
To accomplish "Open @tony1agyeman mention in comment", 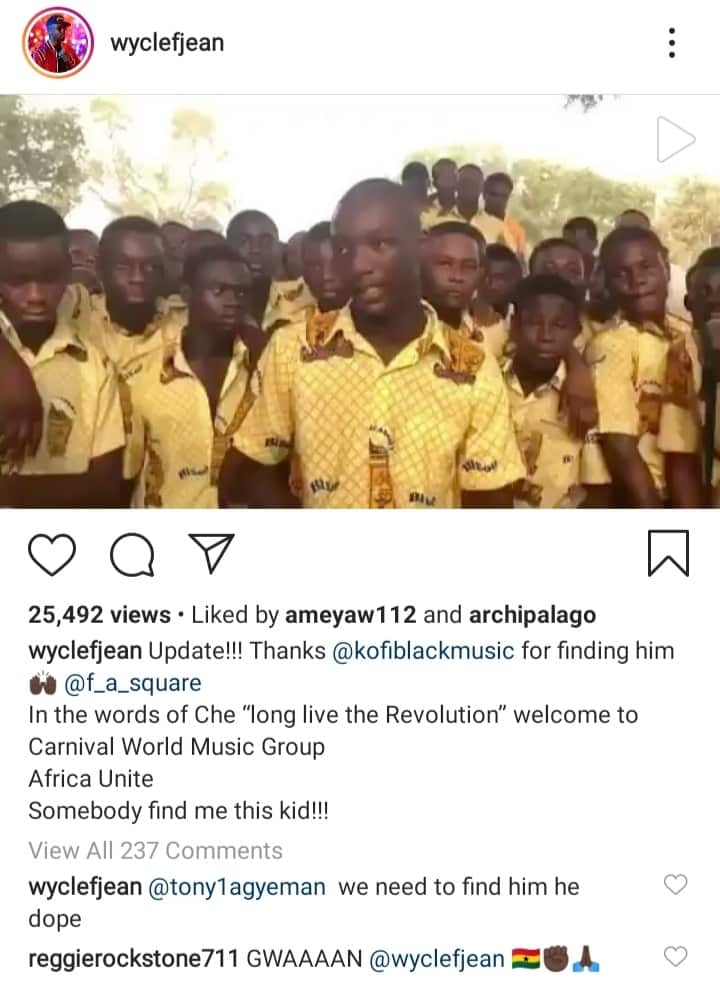I will (x=237, y=887).
